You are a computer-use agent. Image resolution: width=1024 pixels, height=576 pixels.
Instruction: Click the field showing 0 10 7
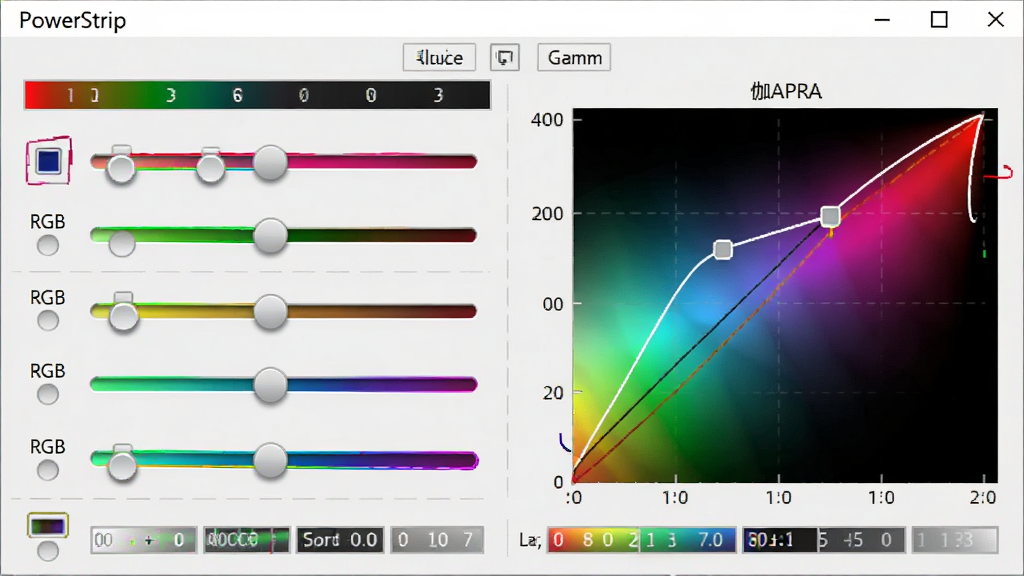click(x=438, y=540)
